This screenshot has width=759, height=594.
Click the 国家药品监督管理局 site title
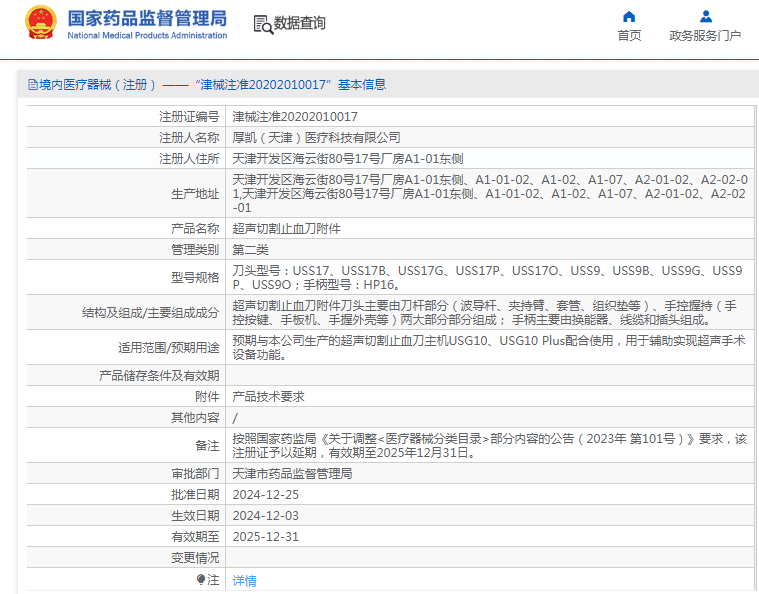point(147,18)
